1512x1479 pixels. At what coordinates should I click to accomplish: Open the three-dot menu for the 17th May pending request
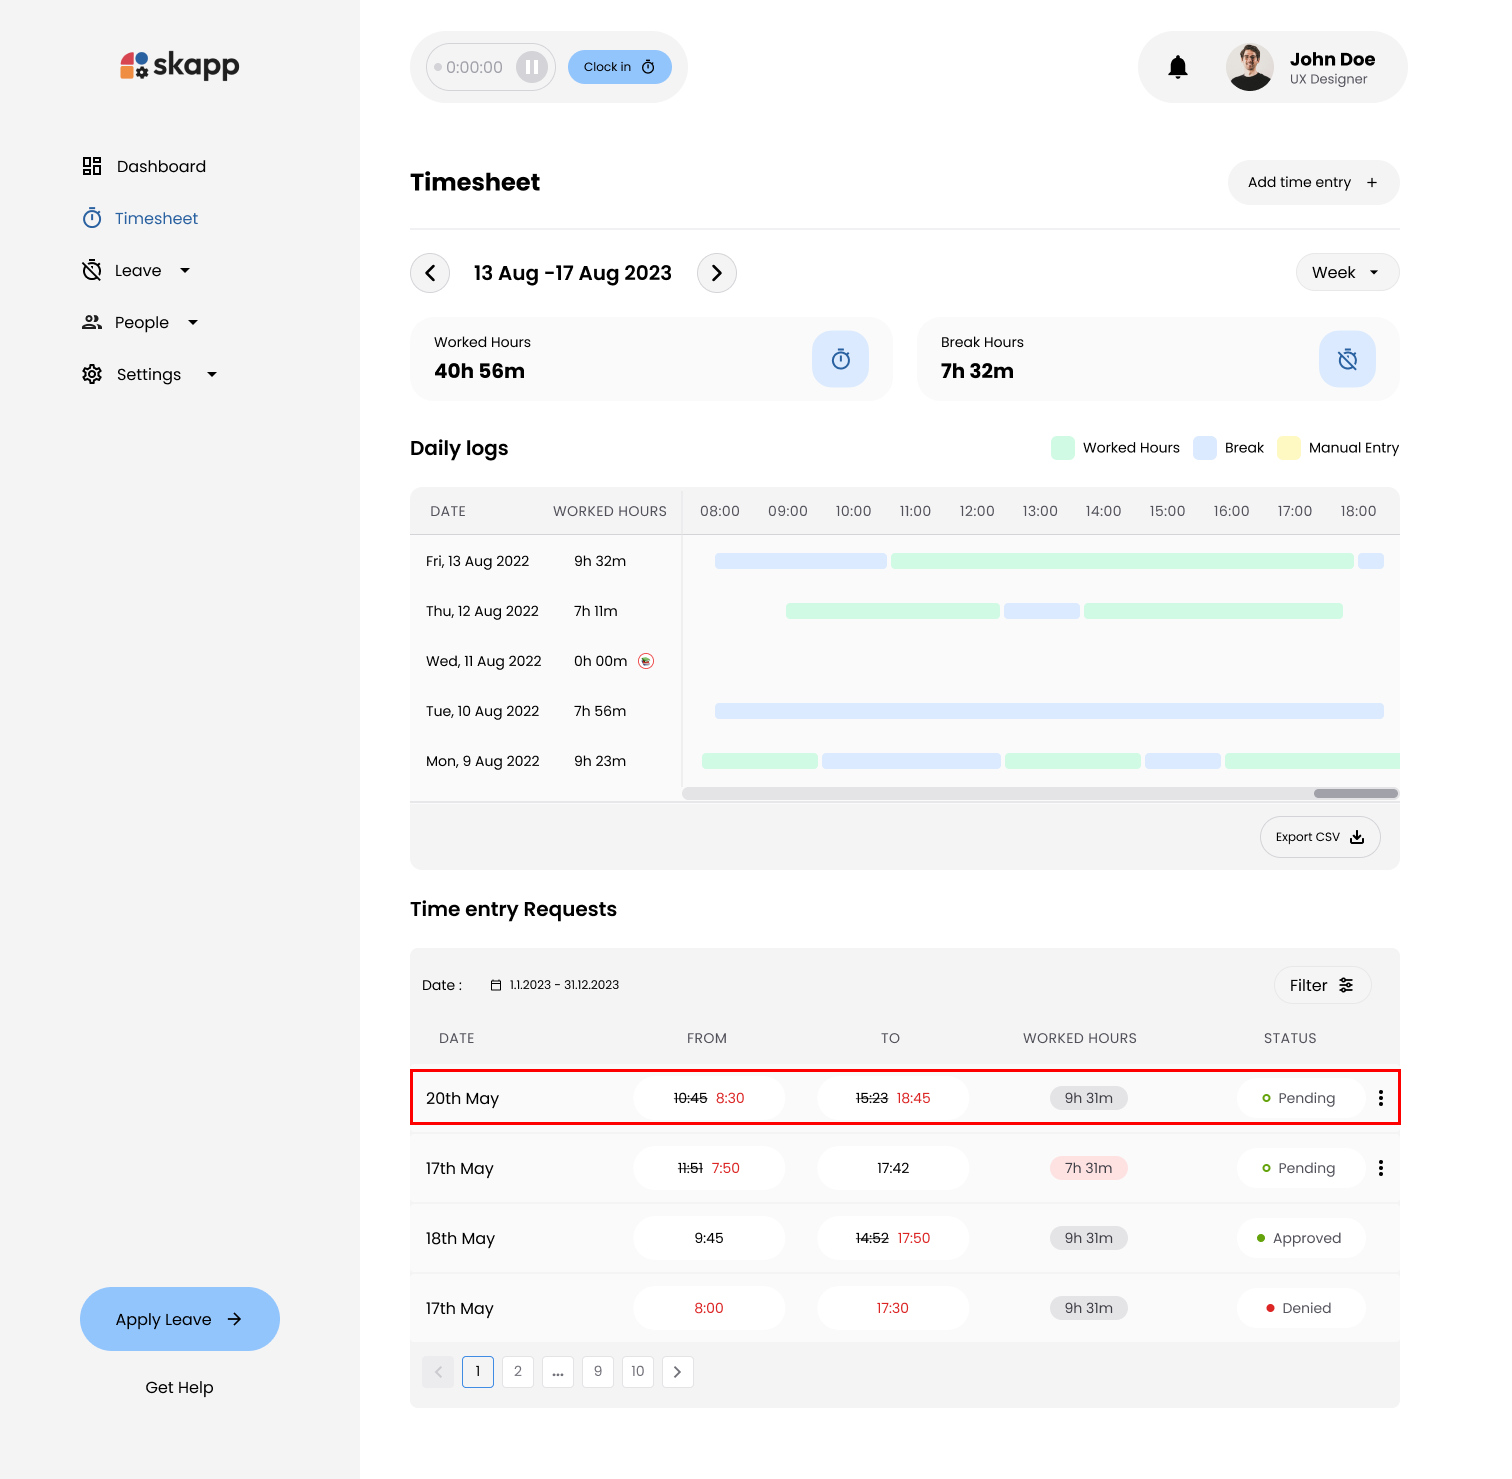coord(1381,1168)
